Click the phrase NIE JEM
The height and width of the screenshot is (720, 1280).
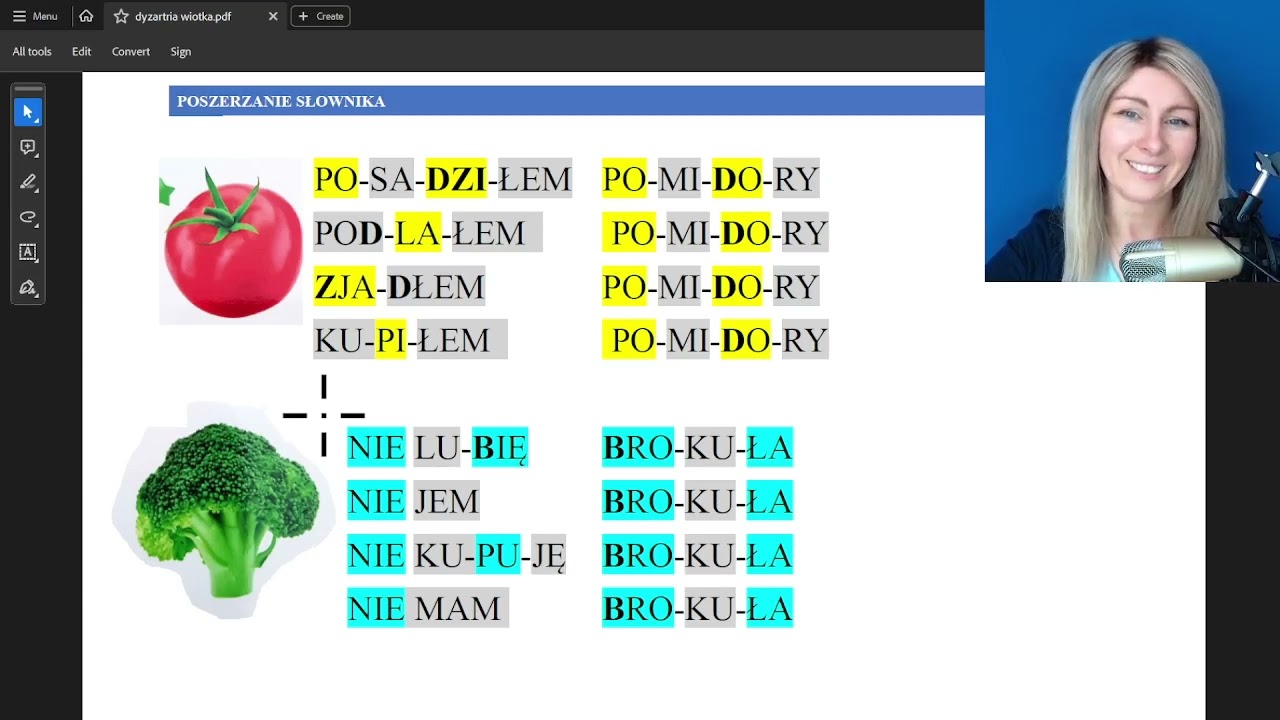pos(413,500)
